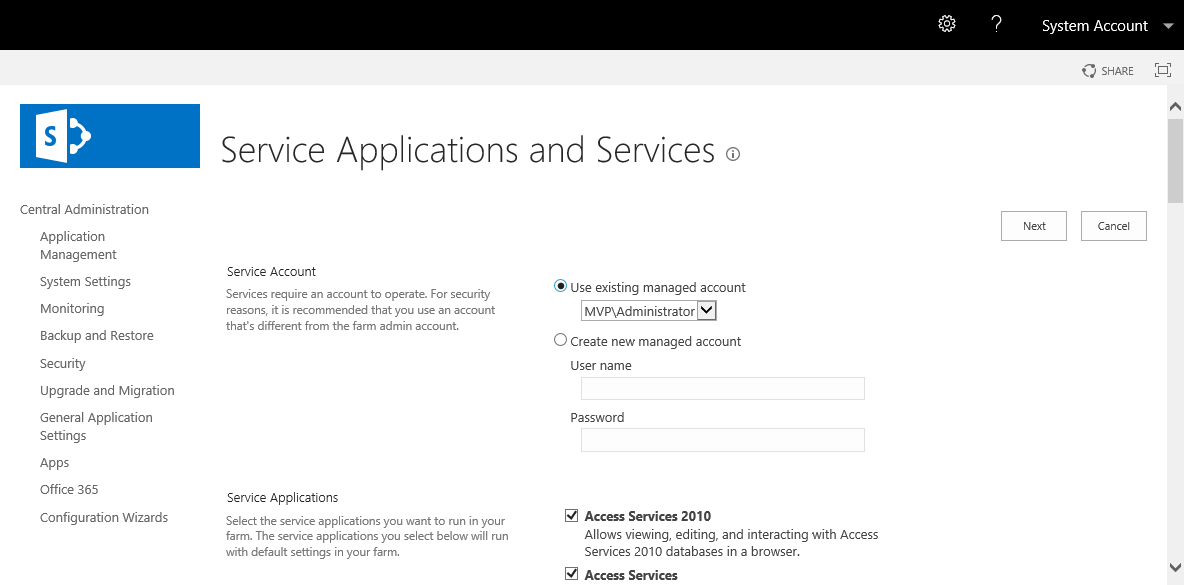Open the settings gear menu
Screen dimensions: 1184x585
point(946,25)
